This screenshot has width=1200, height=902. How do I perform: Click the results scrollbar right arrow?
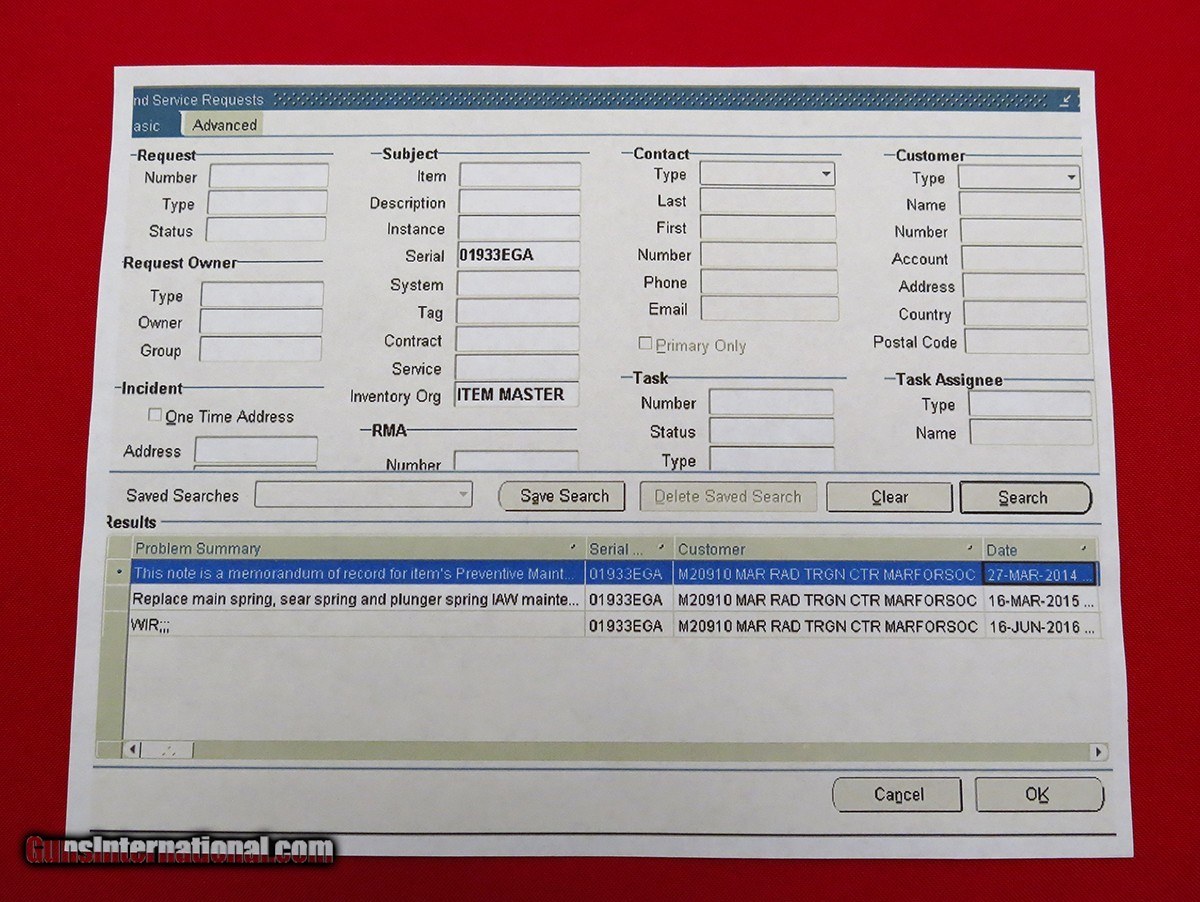[x=1099, y=751]
